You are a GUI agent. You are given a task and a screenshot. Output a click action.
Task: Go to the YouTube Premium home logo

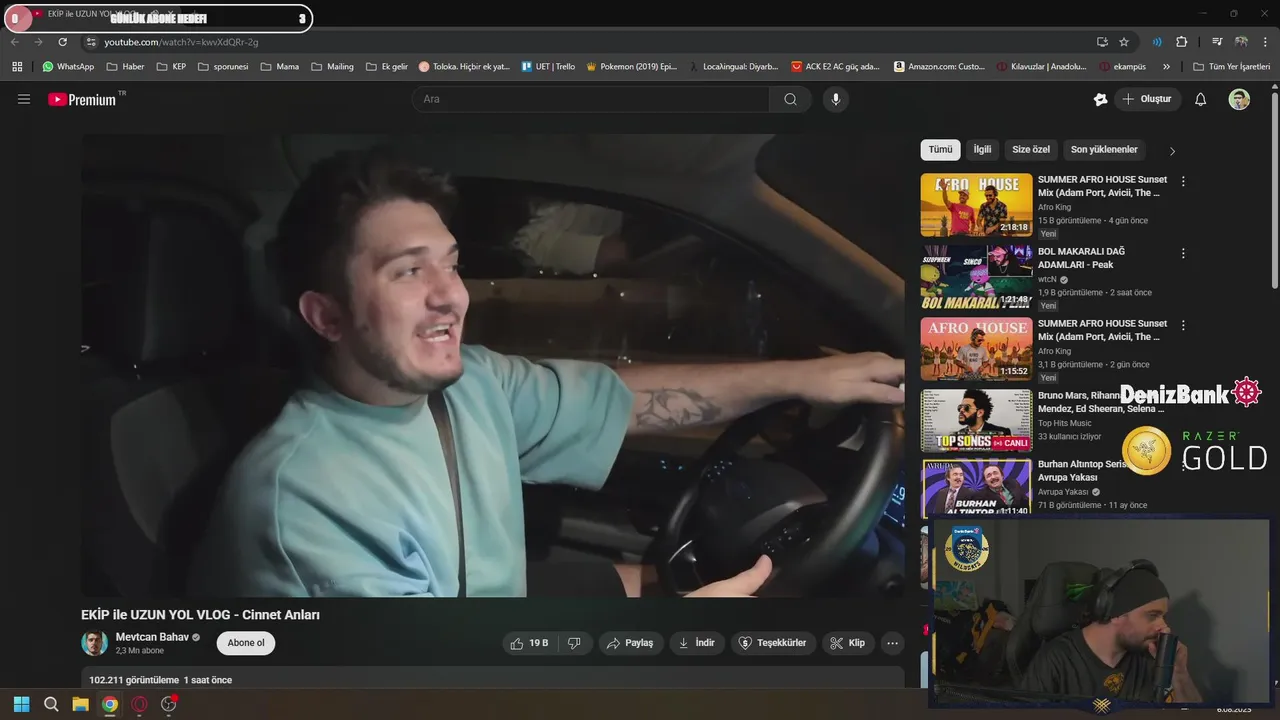click(x=82, y=99)
